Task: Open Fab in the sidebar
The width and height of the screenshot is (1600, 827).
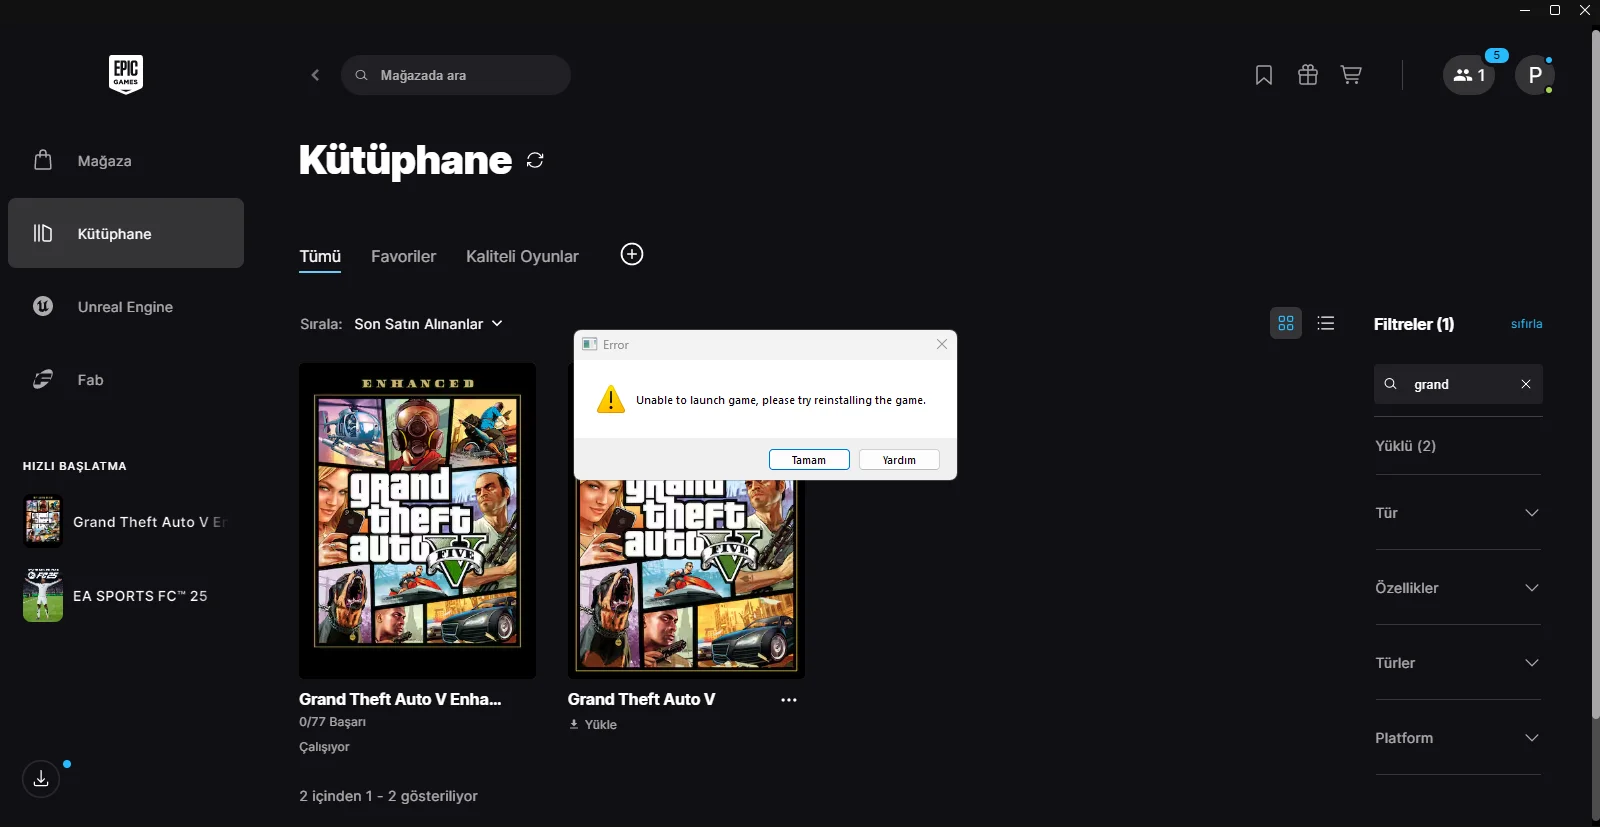Action: 126,380
